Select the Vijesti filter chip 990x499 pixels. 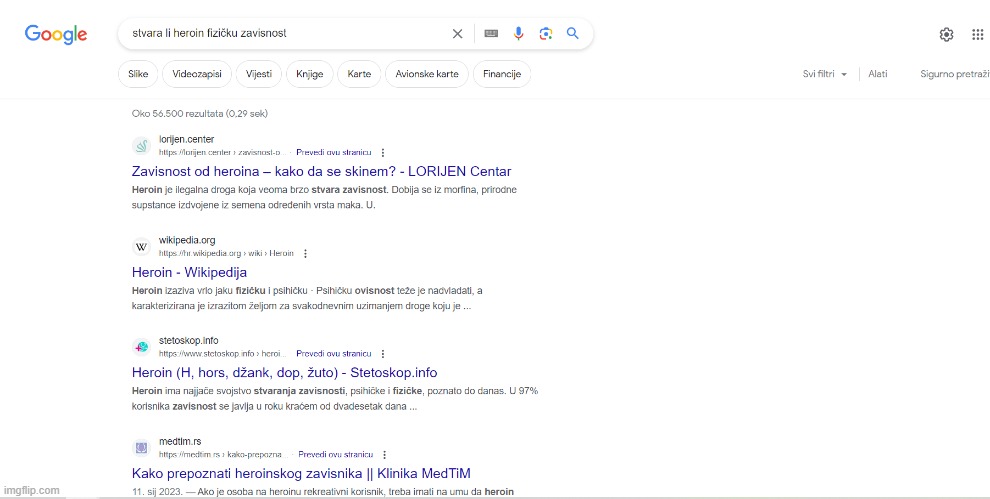(259, 74)
